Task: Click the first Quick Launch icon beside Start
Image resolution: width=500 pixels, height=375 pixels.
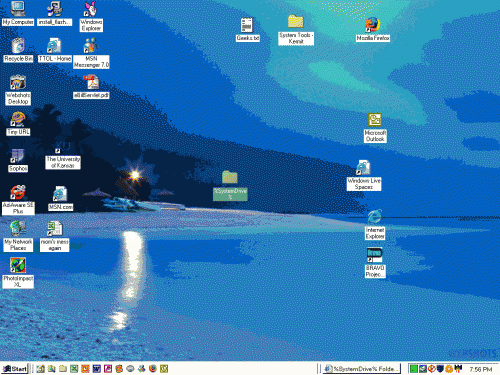Action: [x=41, y=369]
